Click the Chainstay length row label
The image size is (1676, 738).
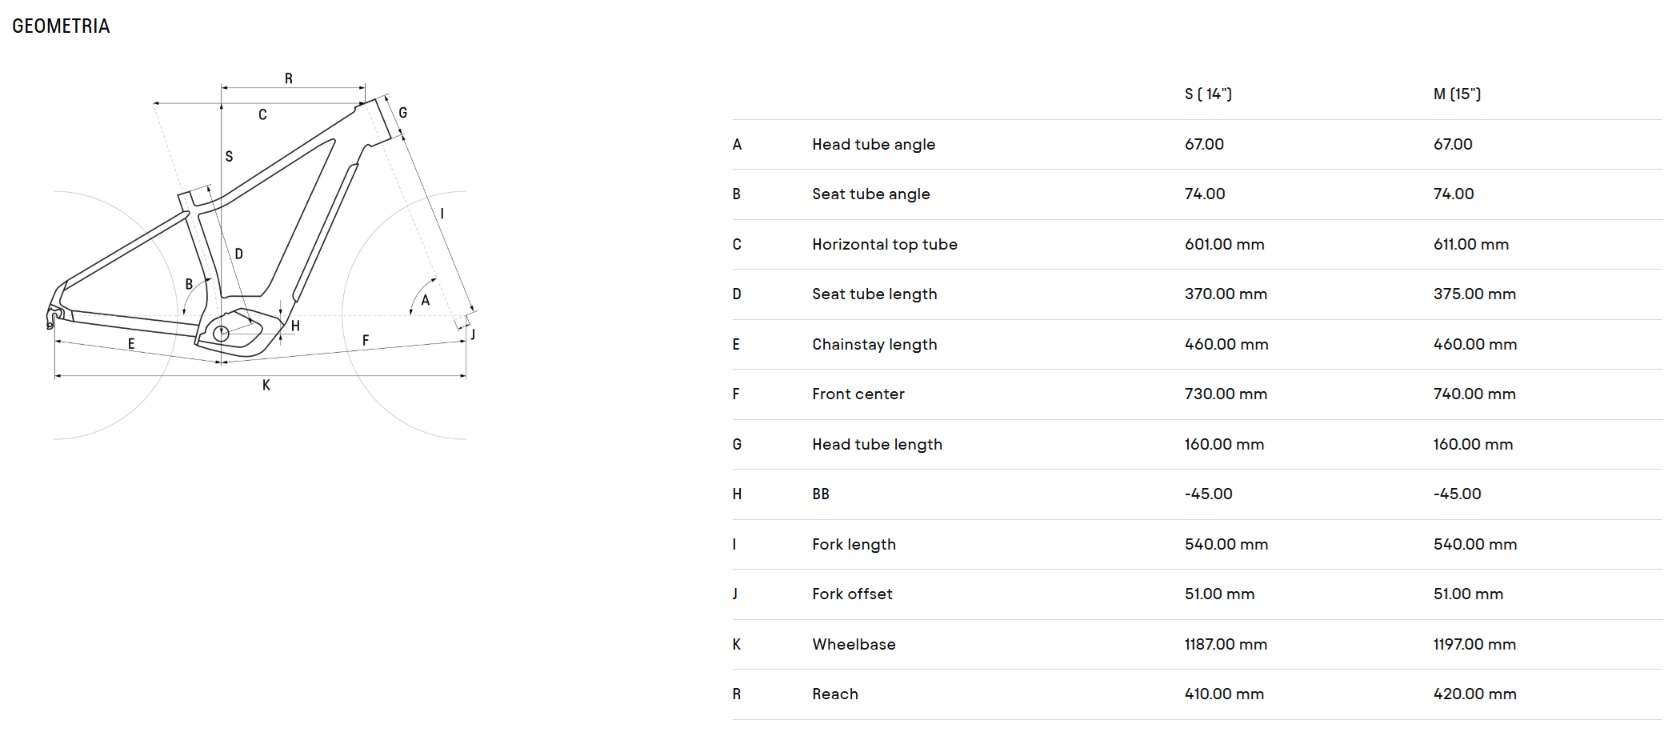click(x=874, y=344)
